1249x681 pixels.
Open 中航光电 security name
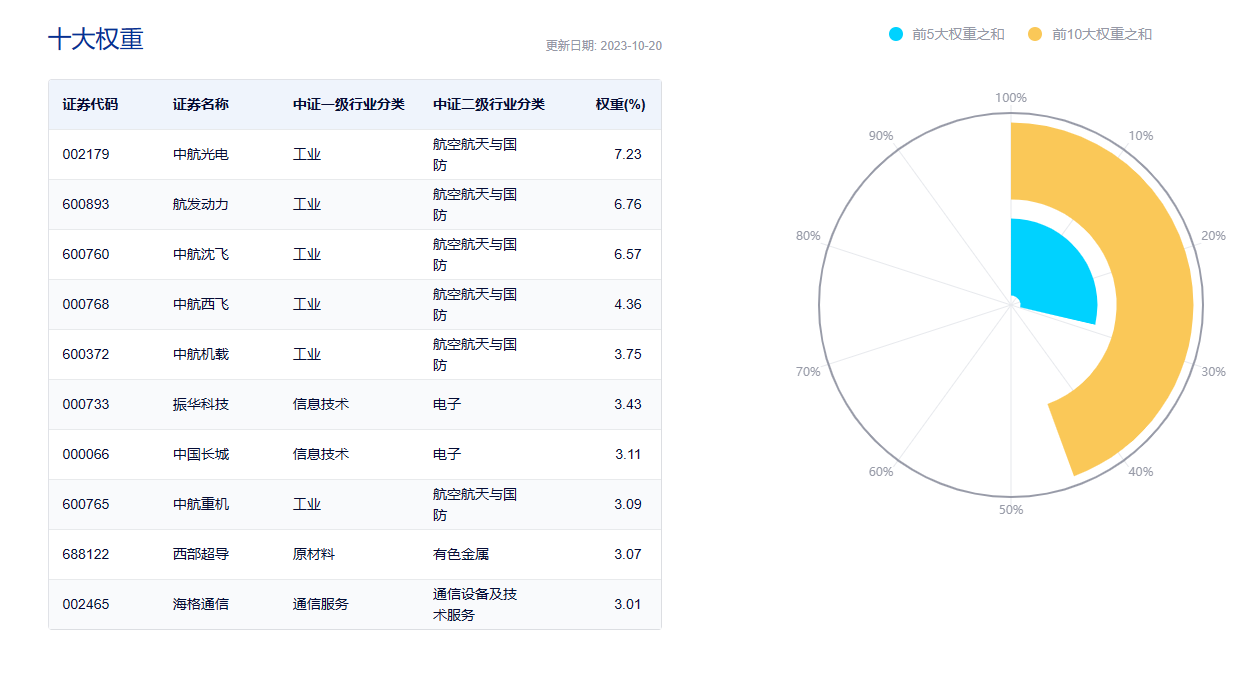pos(201,154)
